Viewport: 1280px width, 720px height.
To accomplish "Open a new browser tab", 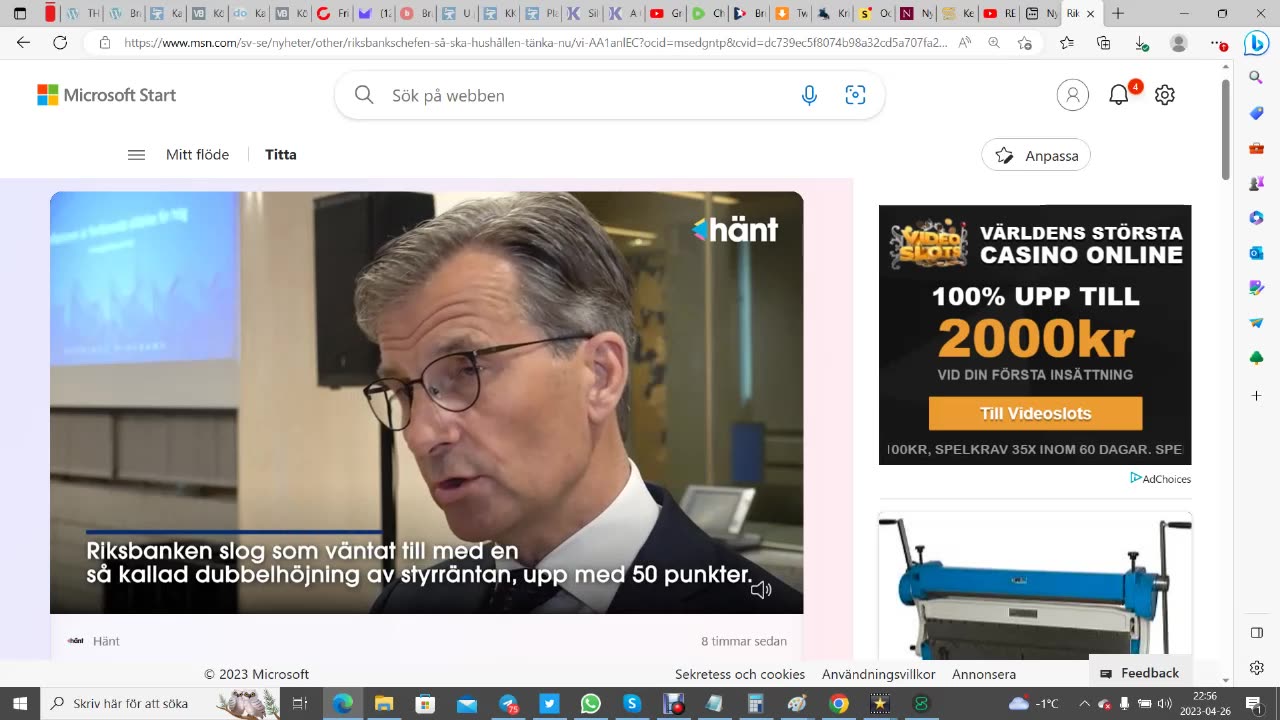I will click(x=1118, y=14).
